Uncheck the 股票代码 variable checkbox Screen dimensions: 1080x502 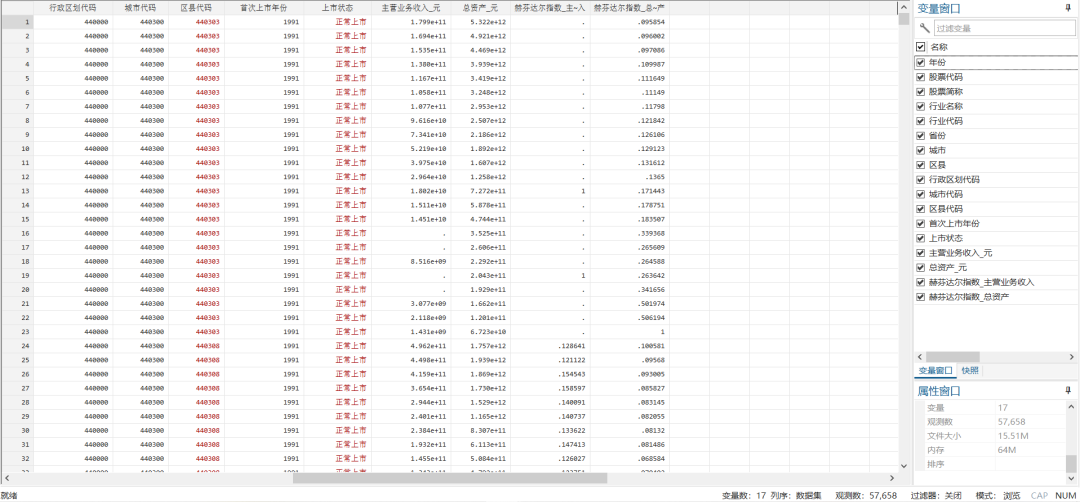click(921, 76)
